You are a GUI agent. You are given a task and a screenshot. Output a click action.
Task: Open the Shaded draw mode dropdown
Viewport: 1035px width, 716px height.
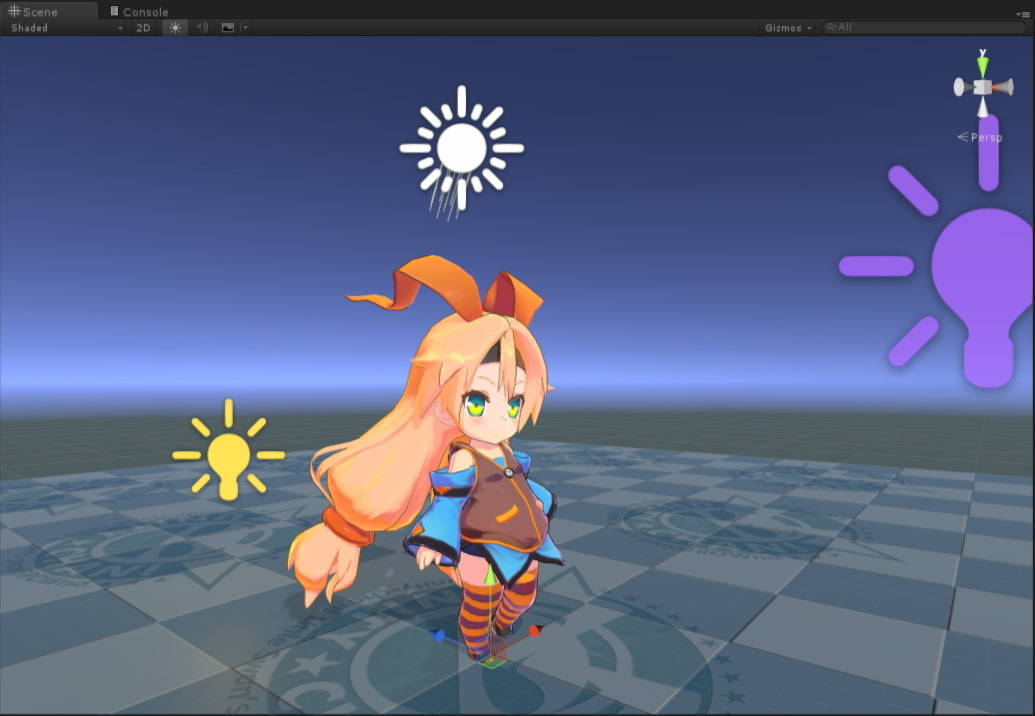coord(66,28)
